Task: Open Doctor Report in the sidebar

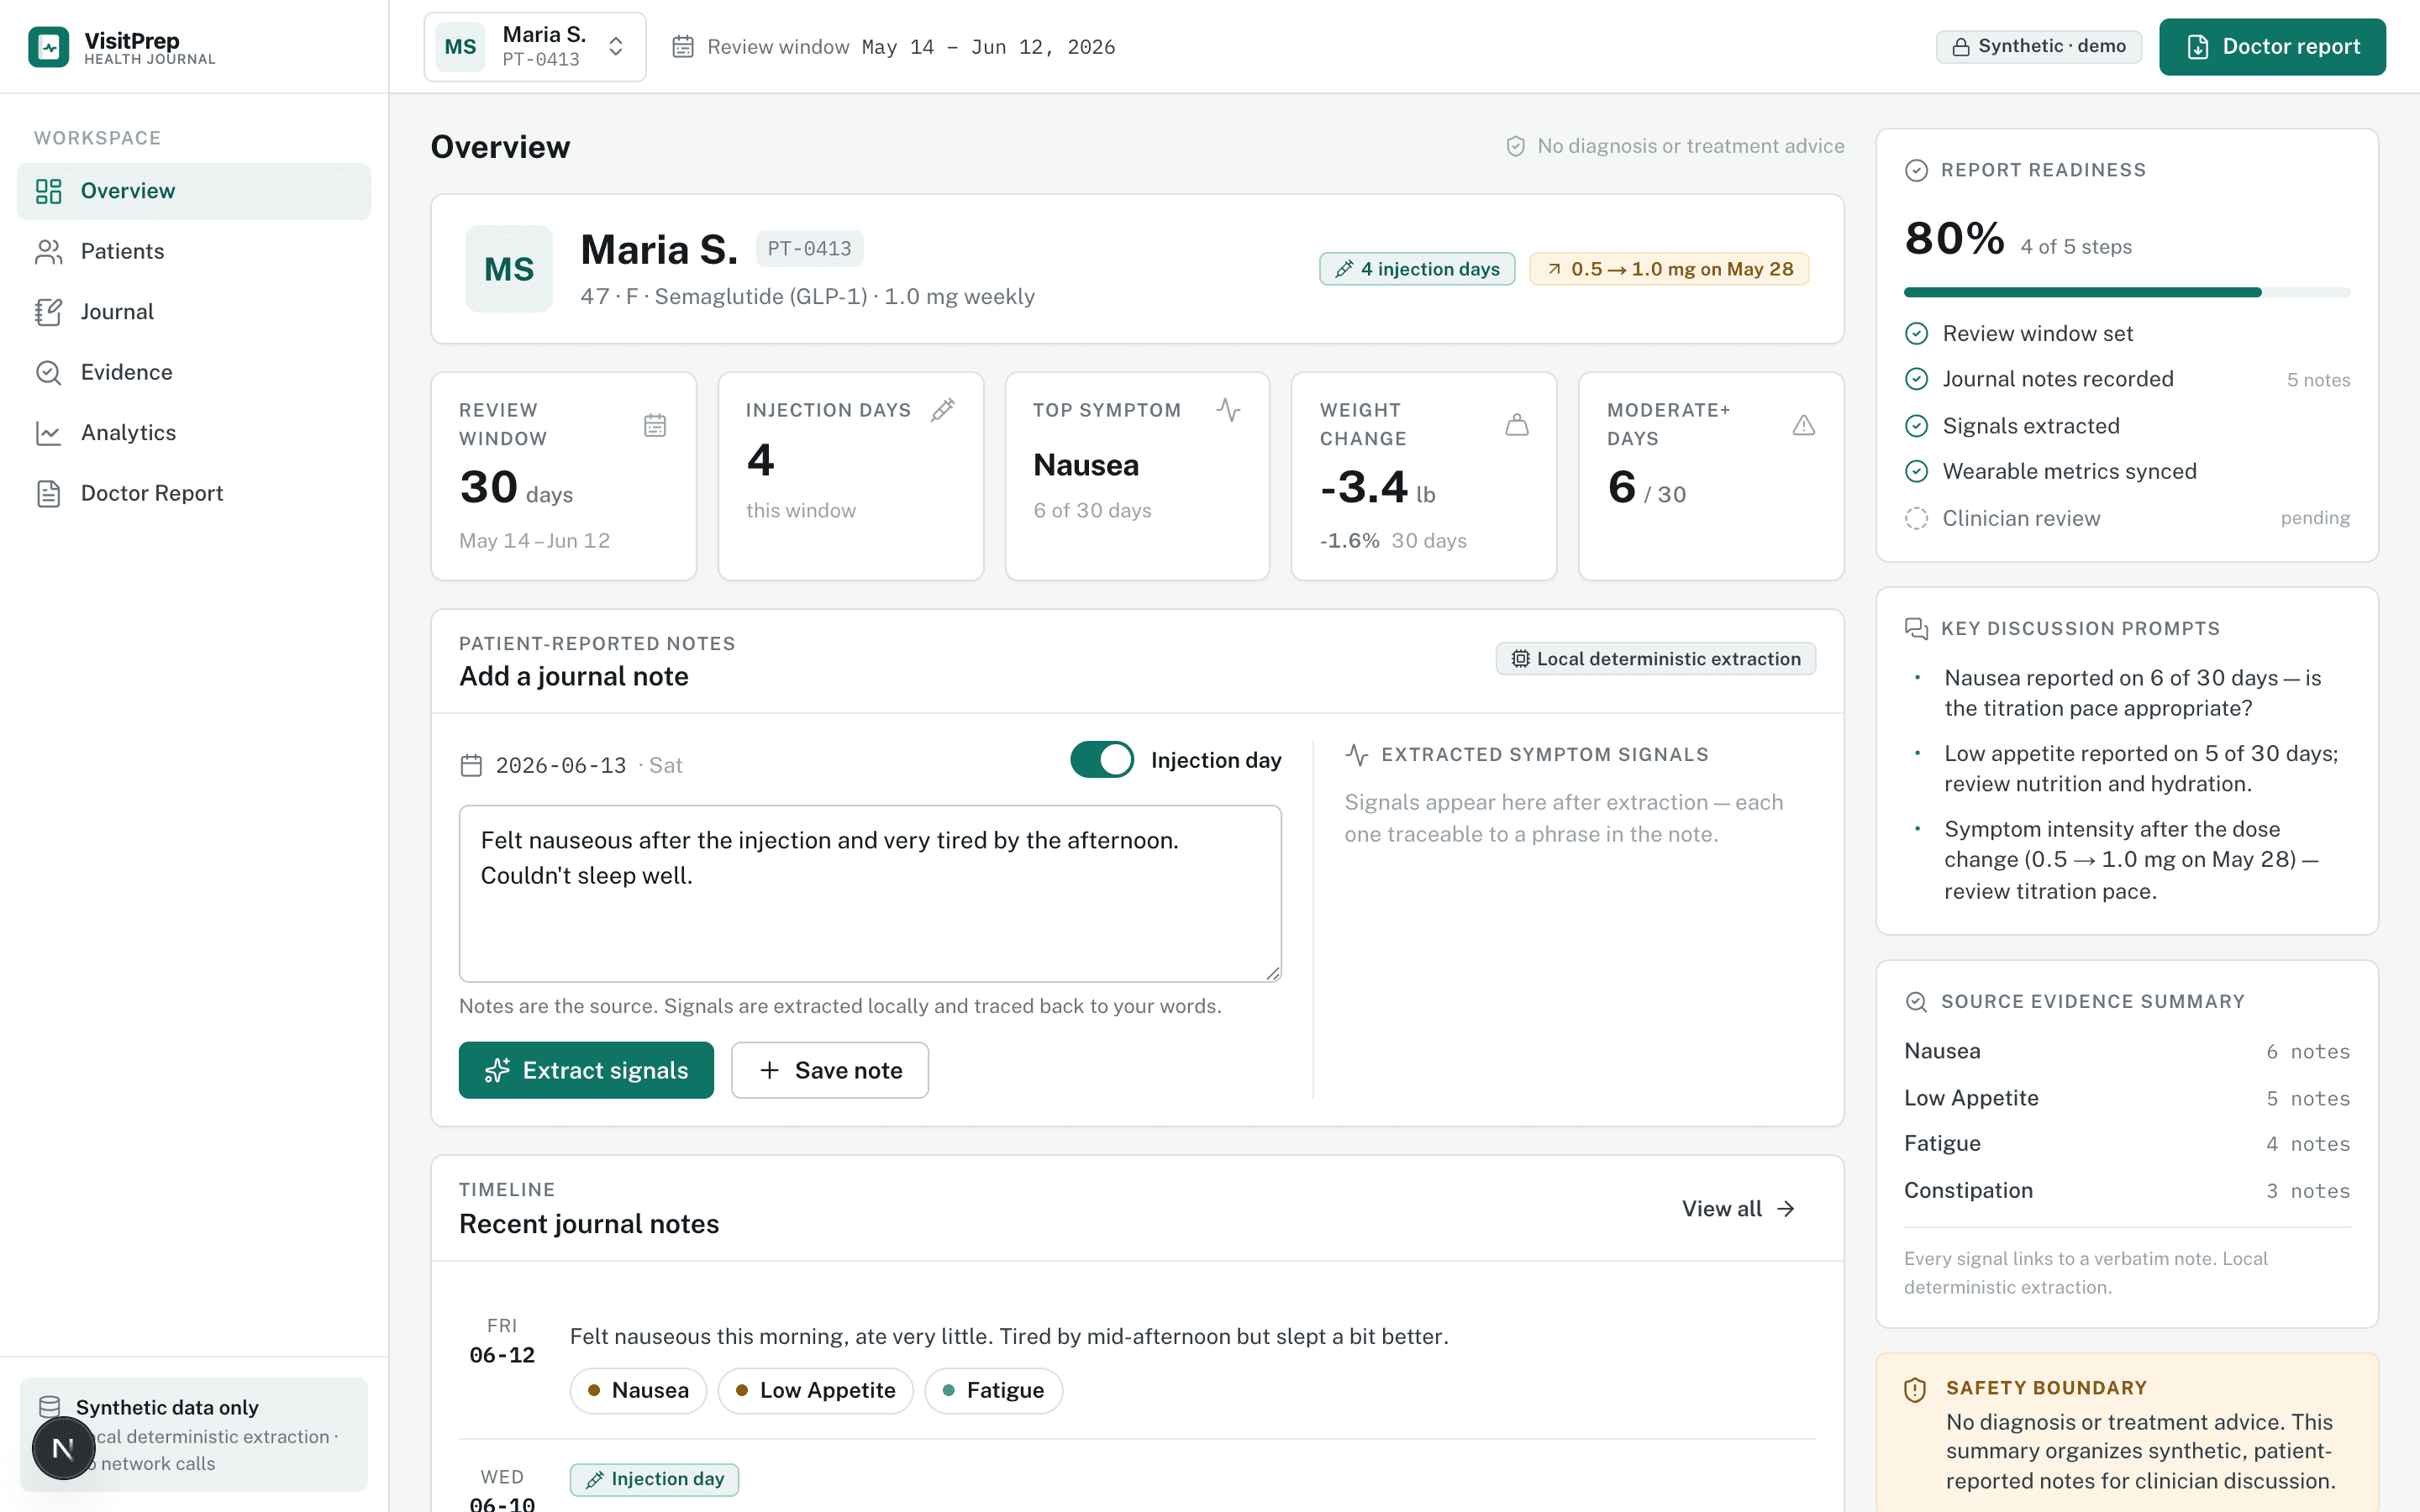Action: [x=194, y=493]
